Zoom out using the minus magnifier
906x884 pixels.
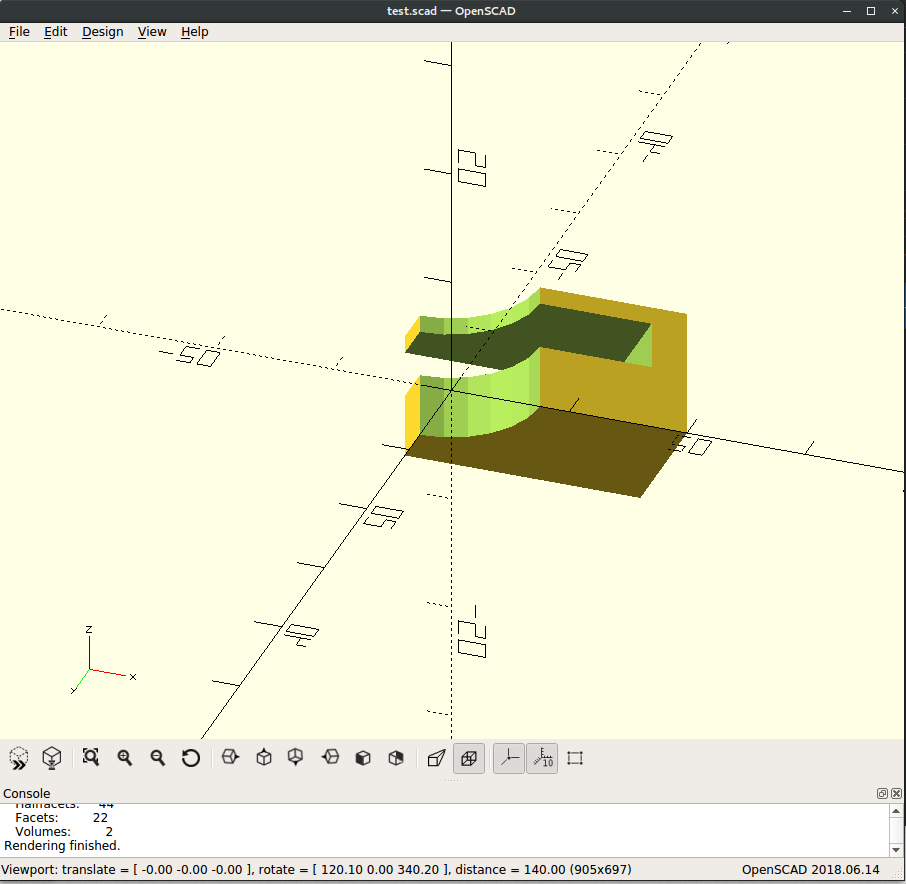(158, 758)
